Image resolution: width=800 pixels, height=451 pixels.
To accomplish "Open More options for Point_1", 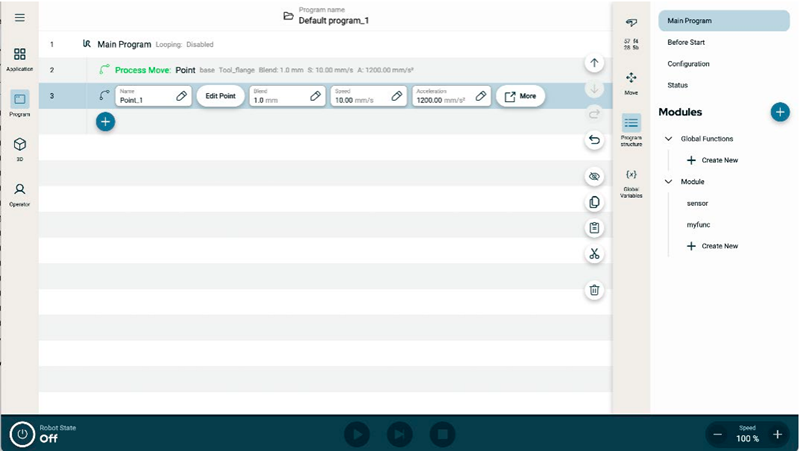I will point(520,96).
